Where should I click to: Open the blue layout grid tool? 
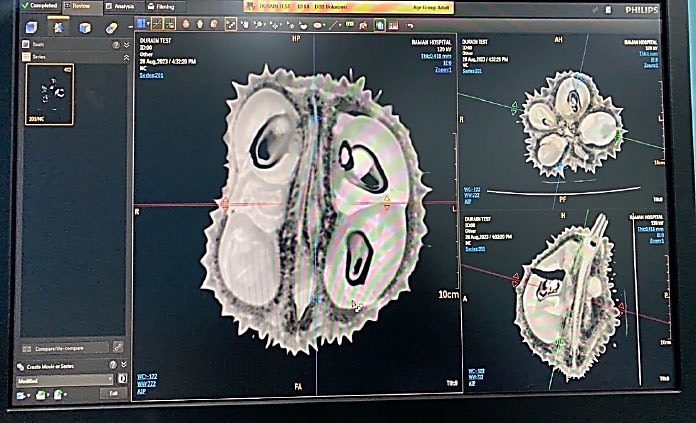(144, 23)
